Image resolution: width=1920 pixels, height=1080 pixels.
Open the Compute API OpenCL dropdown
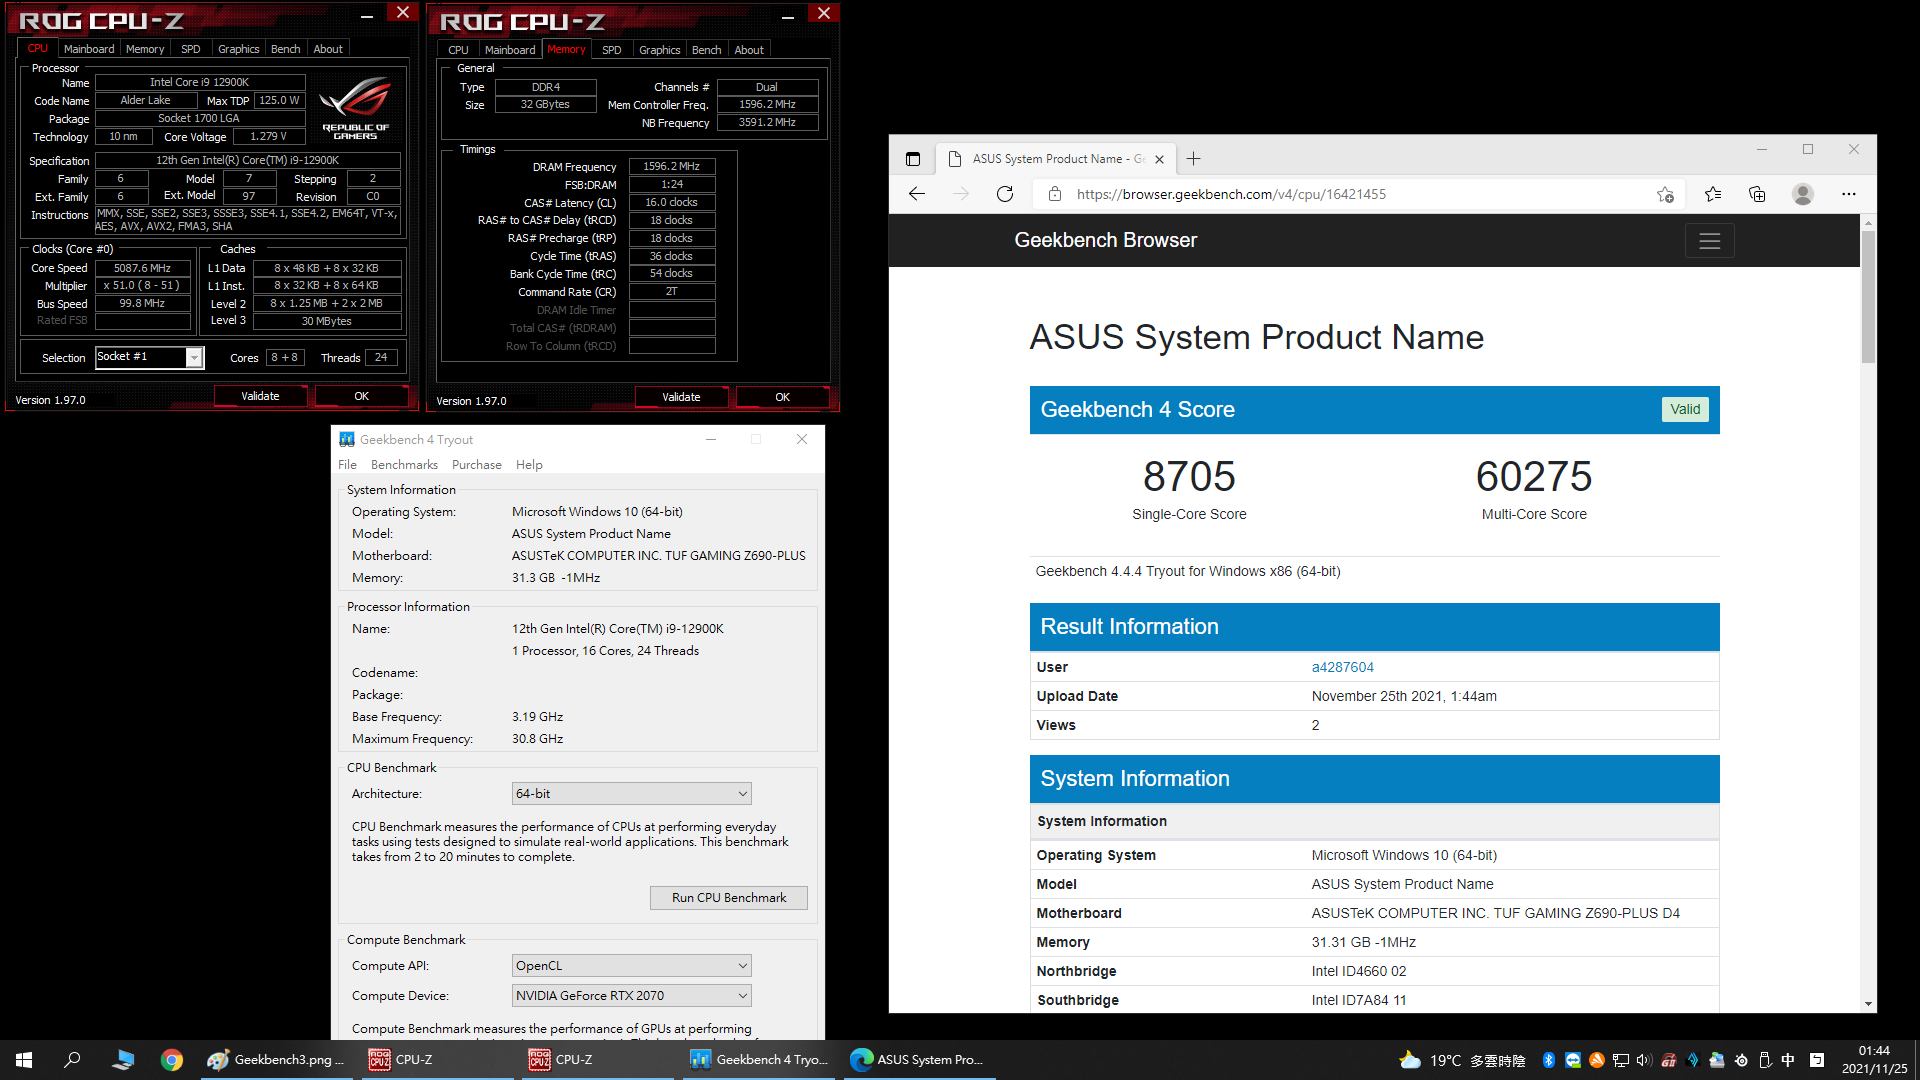point(632,966)
